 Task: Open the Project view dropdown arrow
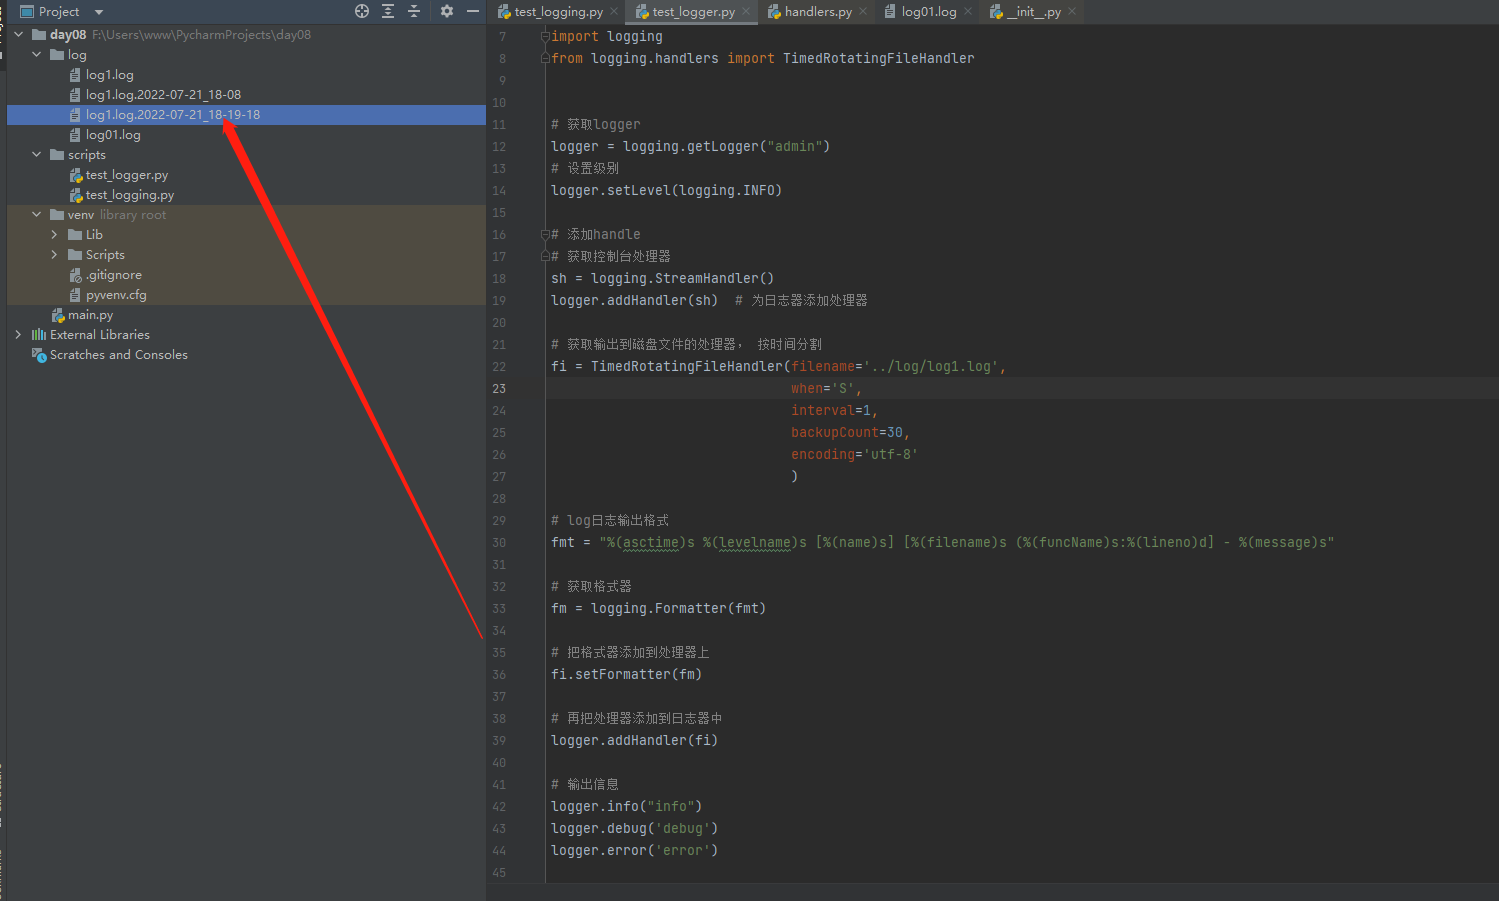[99, 12]
